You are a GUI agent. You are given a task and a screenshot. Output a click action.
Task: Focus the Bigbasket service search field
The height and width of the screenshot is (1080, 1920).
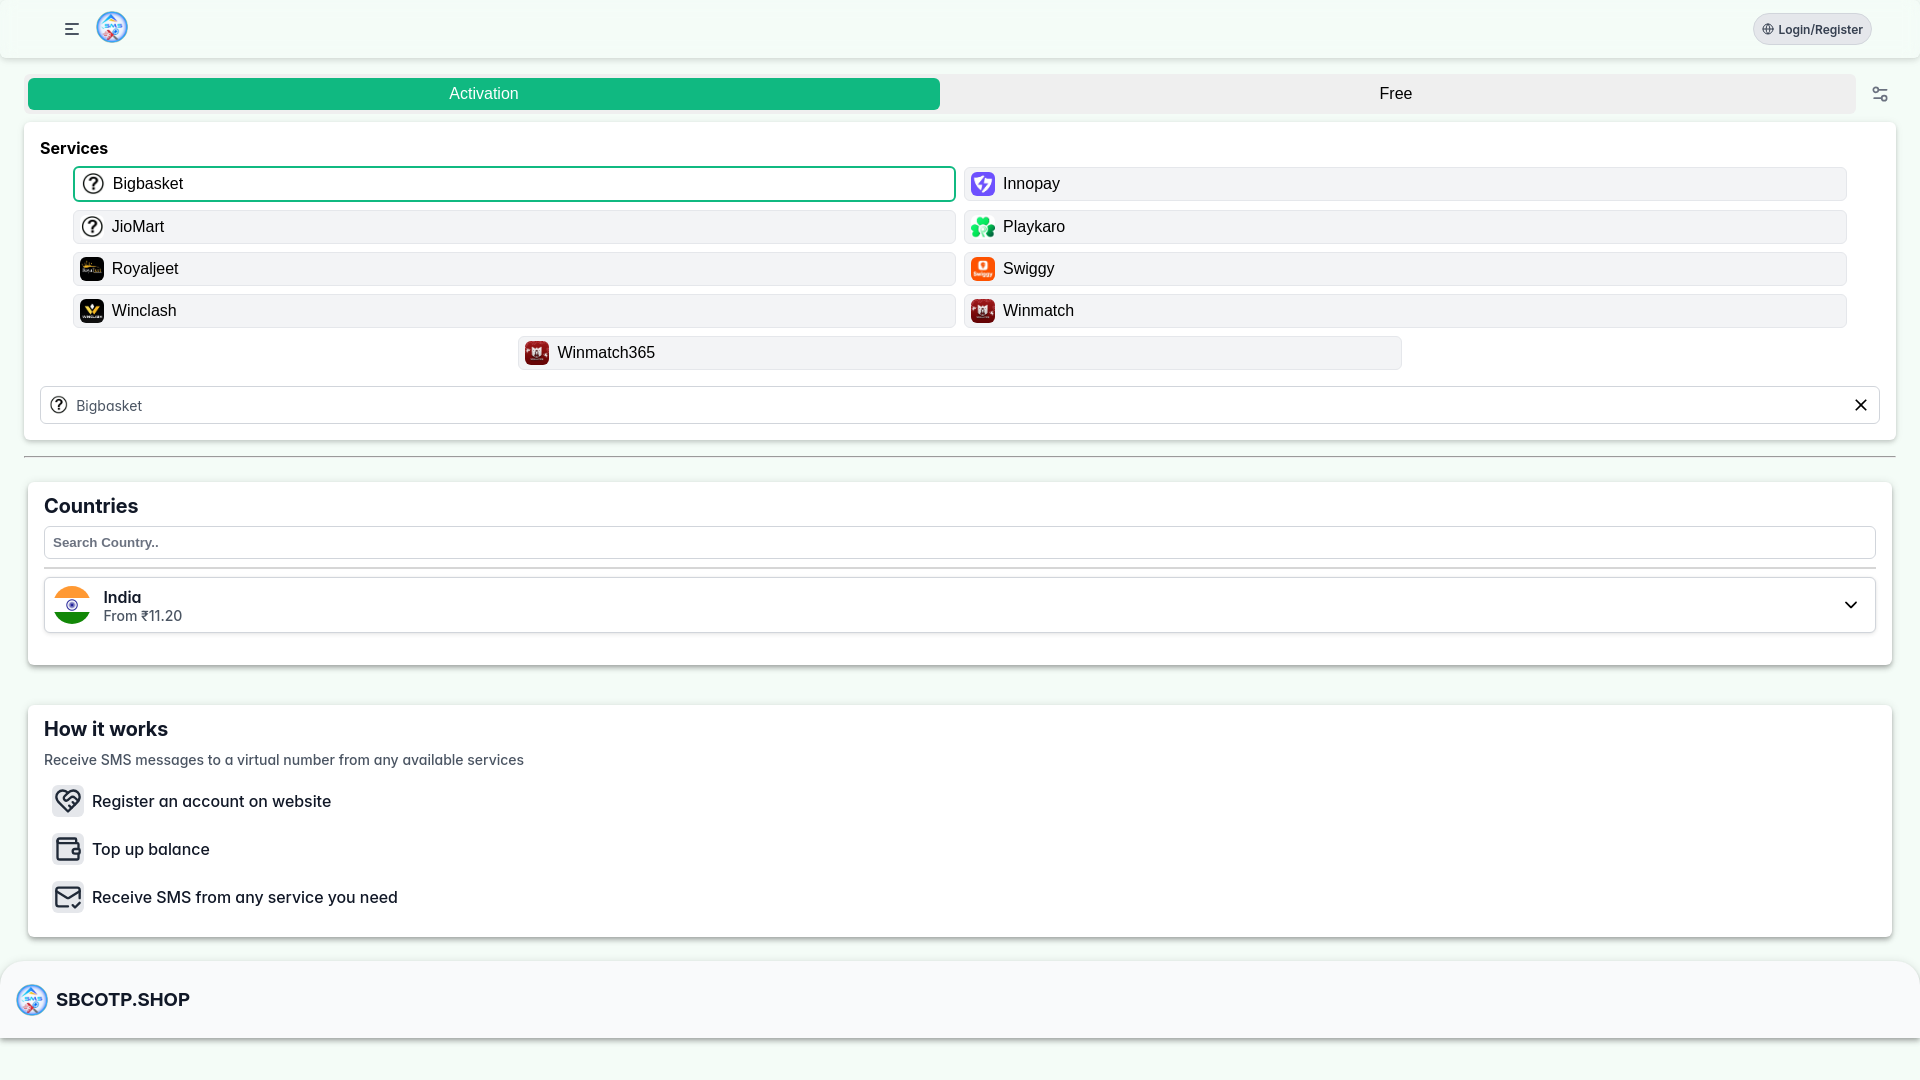click(x=960, y=405)
